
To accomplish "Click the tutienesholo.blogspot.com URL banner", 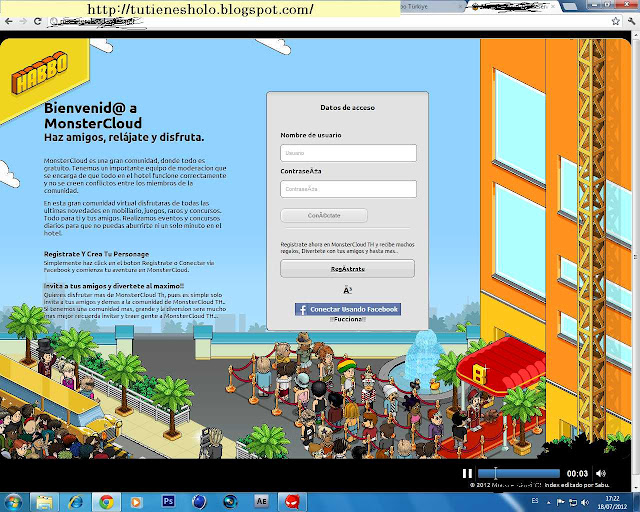I will 200,9.
